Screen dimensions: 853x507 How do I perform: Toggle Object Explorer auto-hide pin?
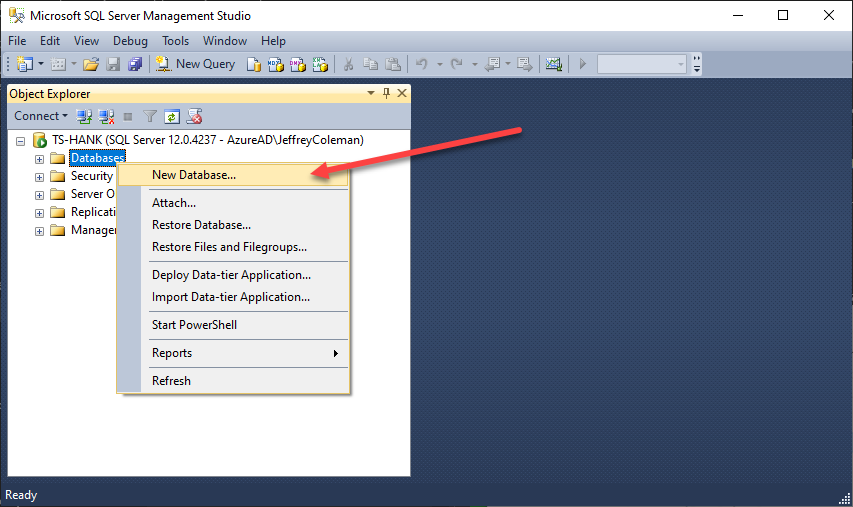tap(386, 93)
